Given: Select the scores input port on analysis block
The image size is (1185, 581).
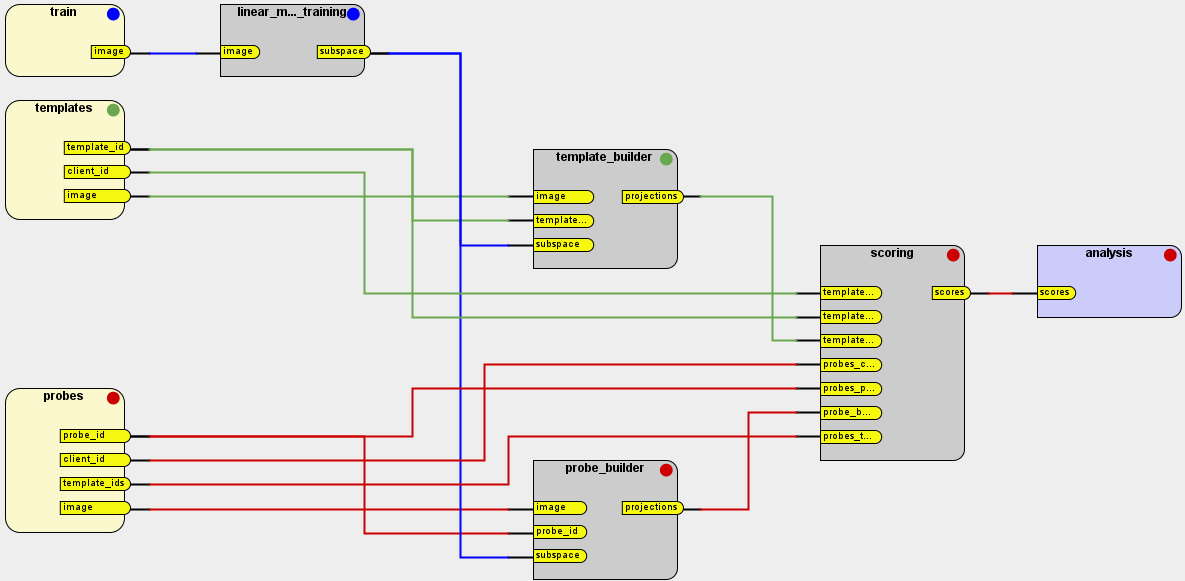Looking at the screenshot, I should (1057, 292).
